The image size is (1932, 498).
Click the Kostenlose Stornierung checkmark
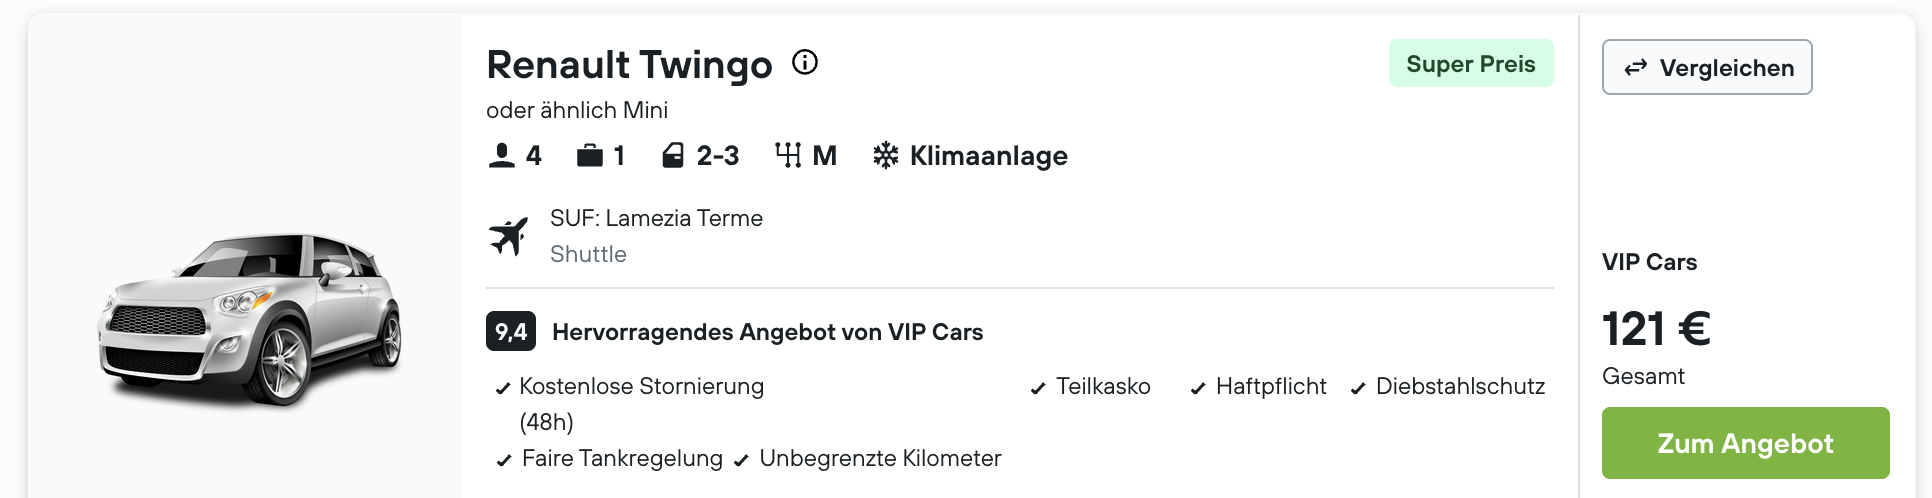tap(503, 388)
